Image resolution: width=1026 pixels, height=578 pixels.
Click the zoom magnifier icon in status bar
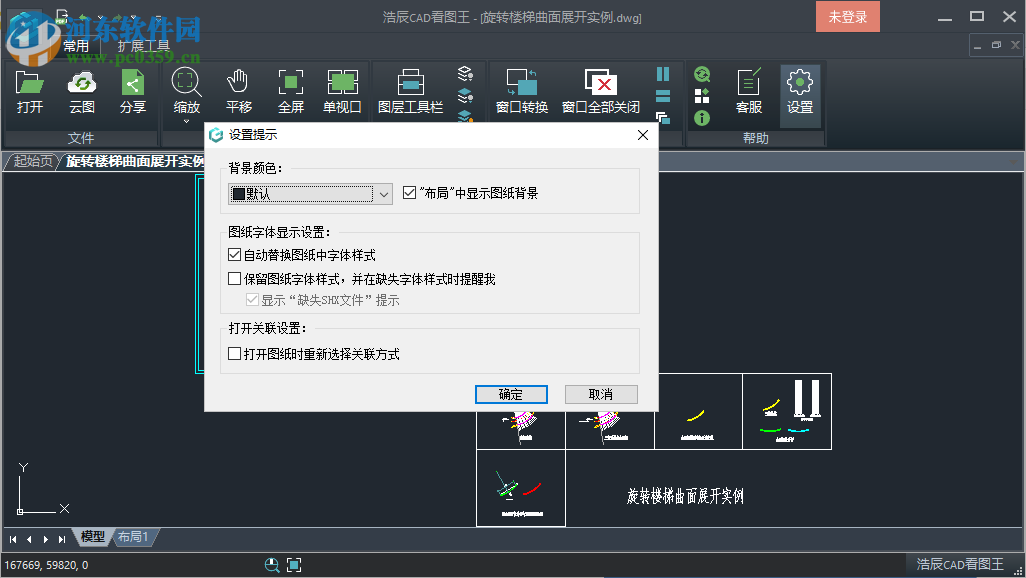tap(272, 565)
